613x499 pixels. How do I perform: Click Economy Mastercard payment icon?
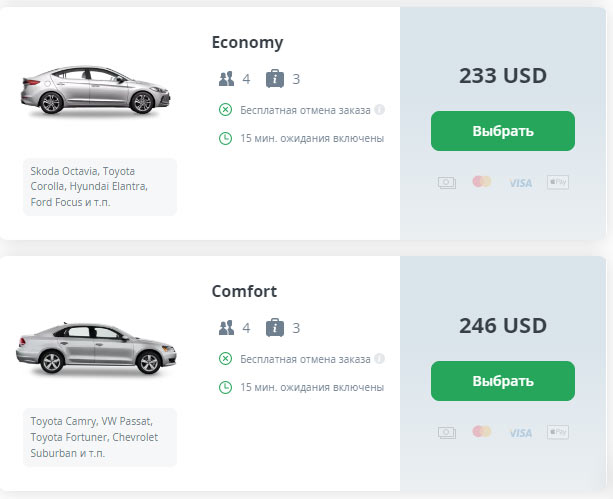click(x=482, y=182)
